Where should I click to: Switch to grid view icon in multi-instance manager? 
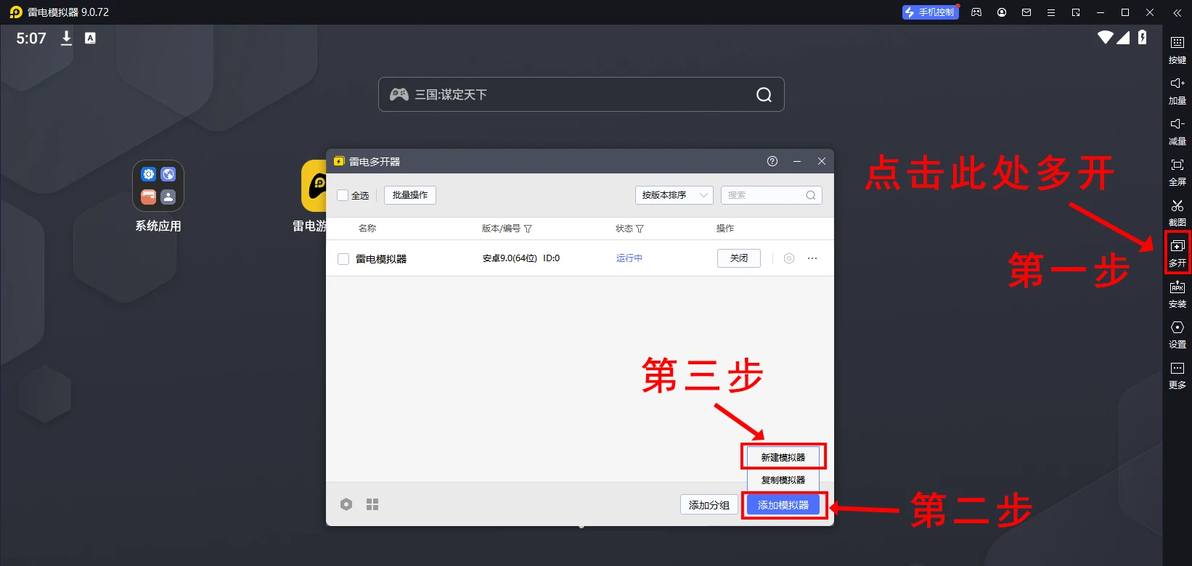[372, 504]
